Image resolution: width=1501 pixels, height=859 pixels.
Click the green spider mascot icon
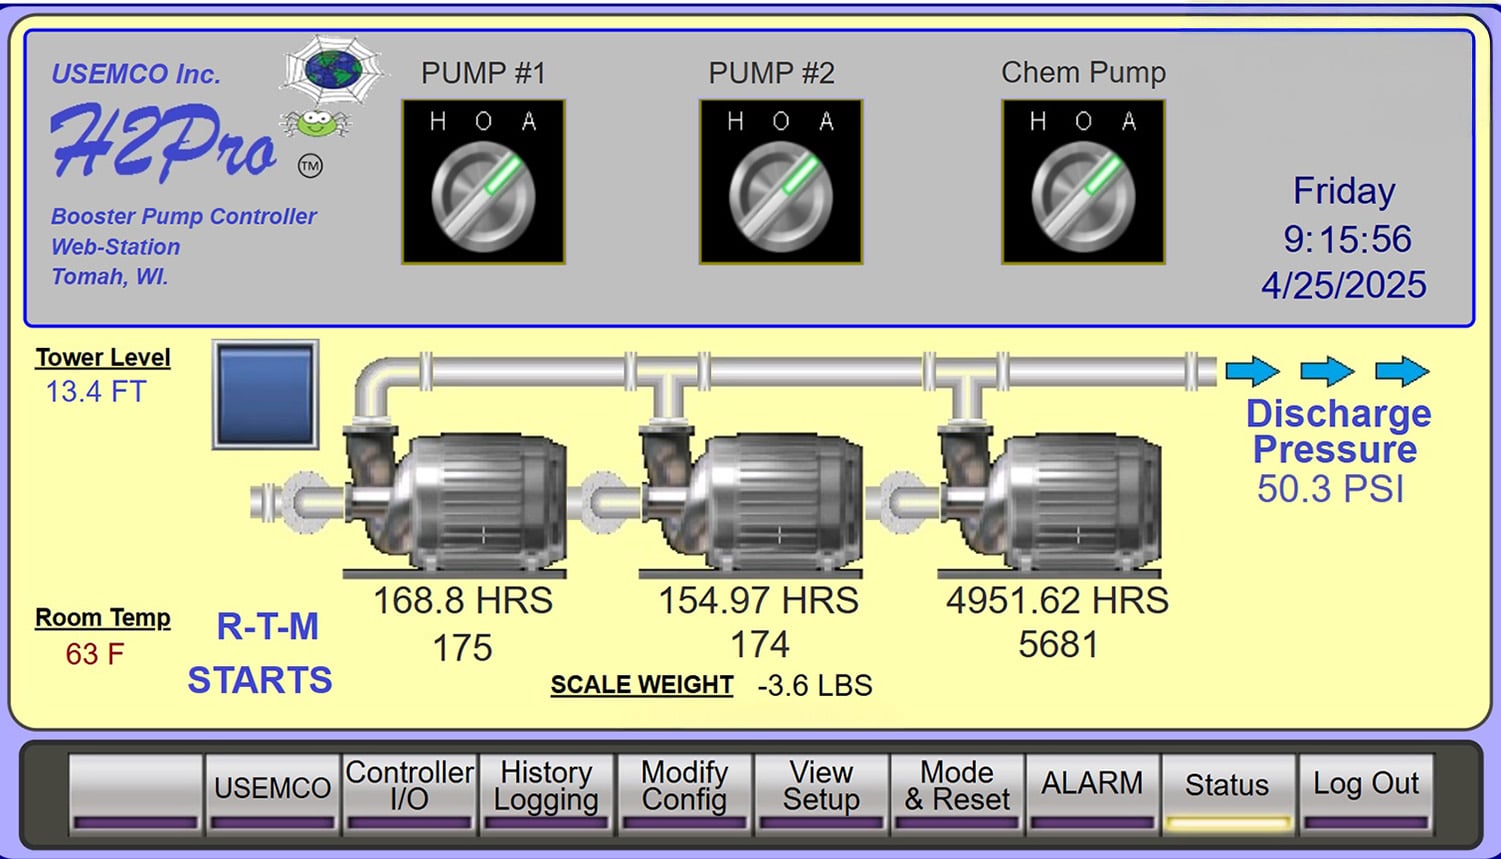coord(316,123)
